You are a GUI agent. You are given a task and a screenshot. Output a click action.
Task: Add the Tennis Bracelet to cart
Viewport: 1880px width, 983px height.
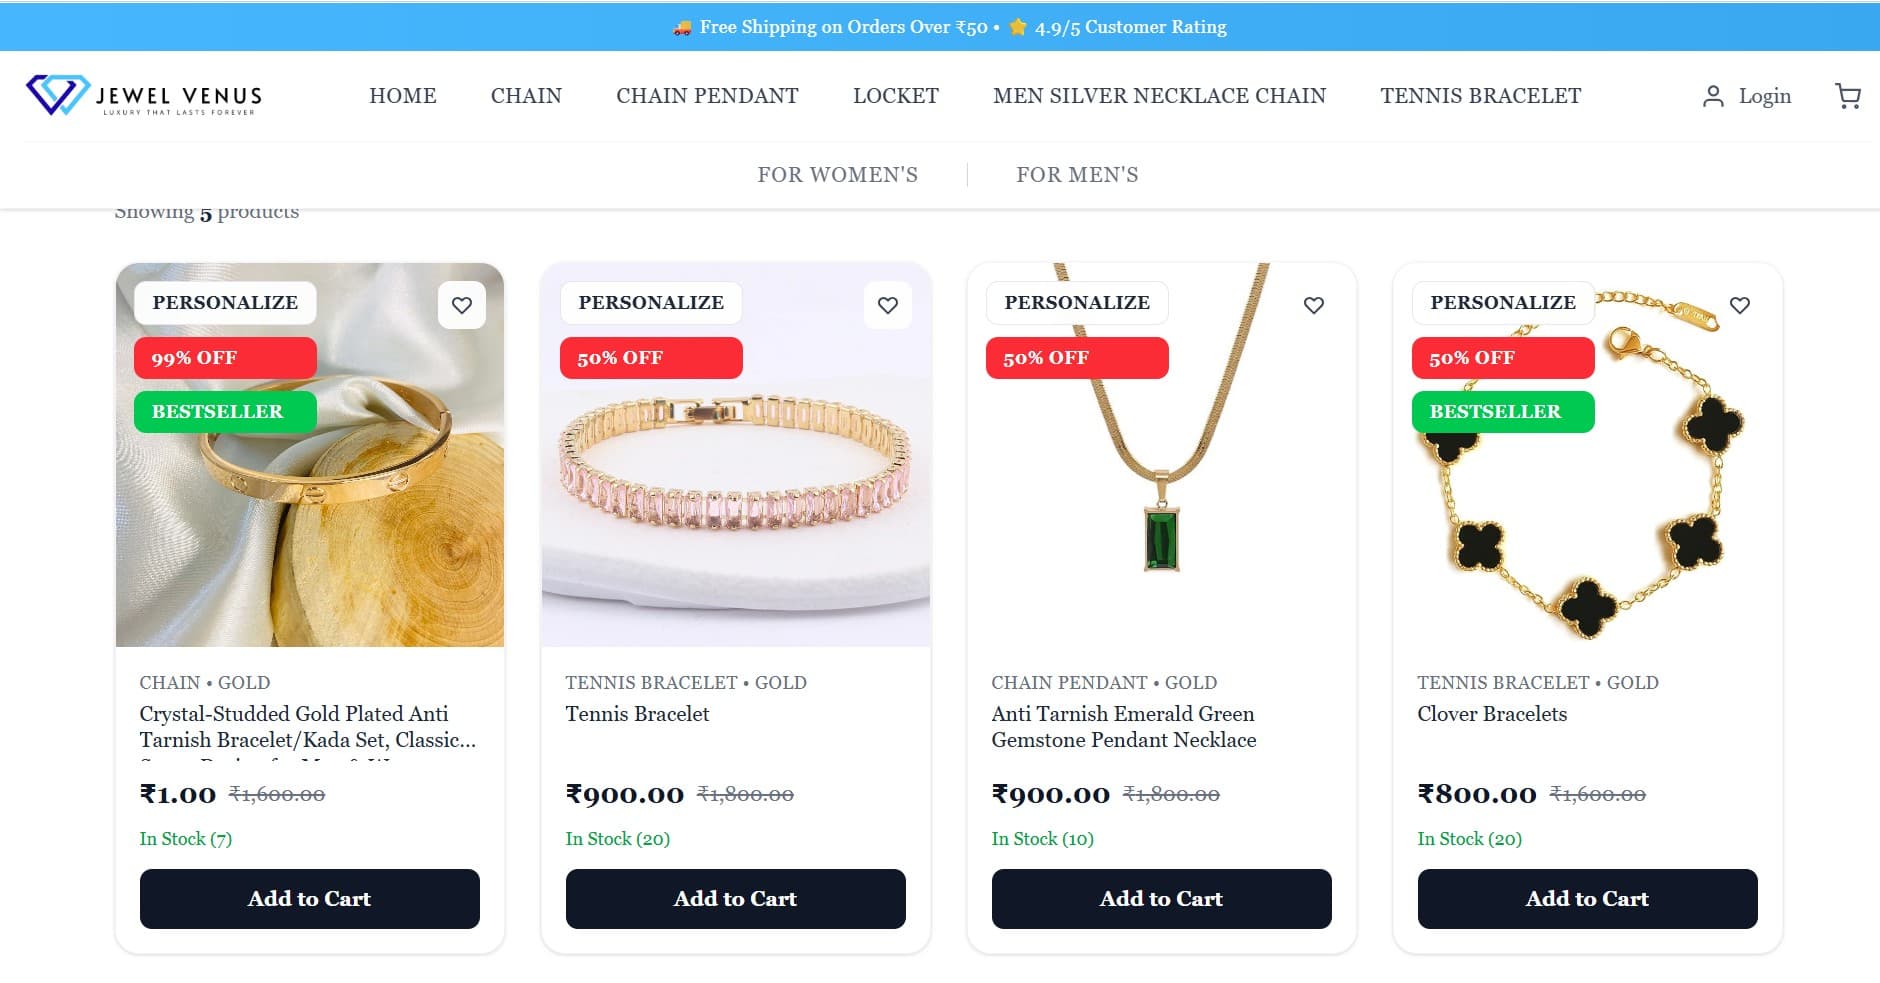click(x=735, y=898)
